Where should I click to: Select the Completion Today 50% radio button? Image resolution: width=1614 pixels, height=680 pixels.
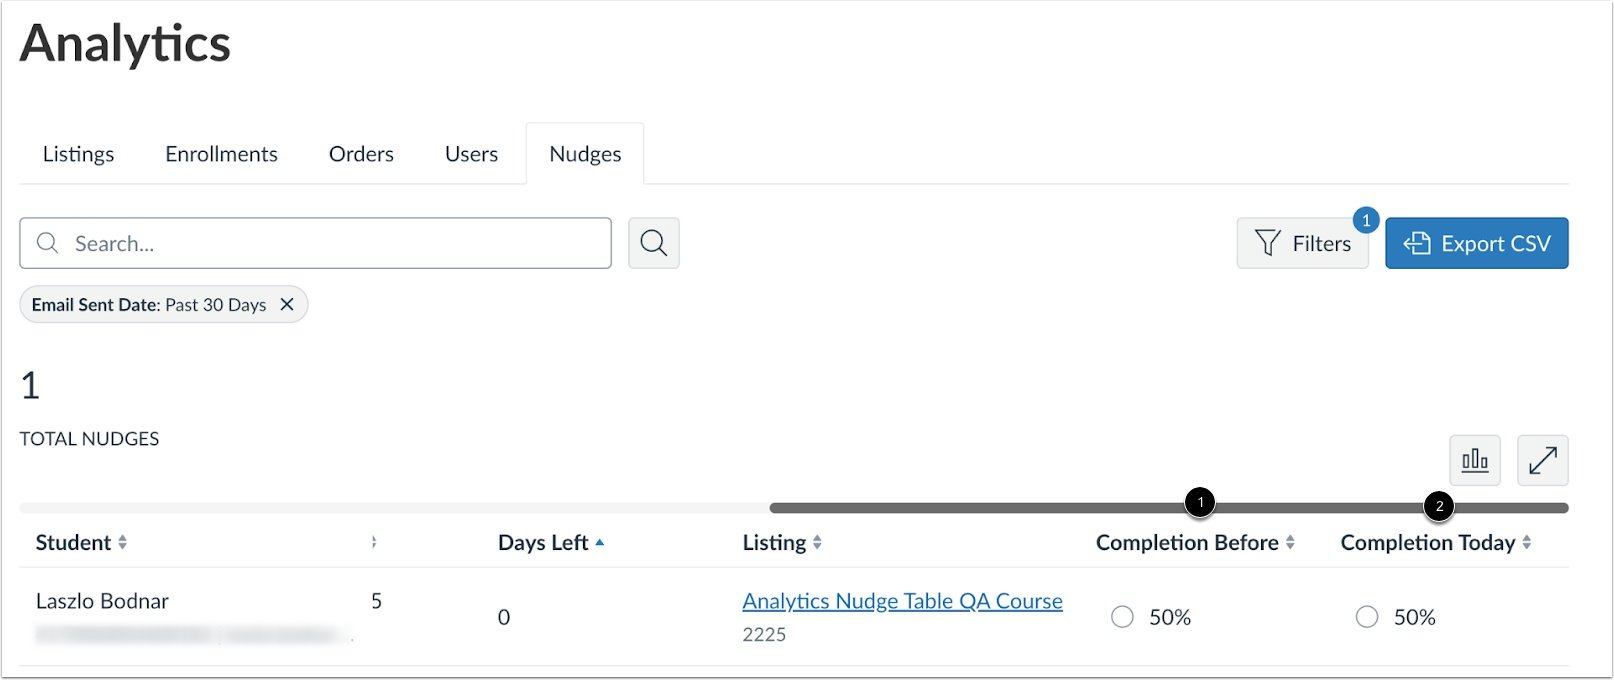(1367, 617)
